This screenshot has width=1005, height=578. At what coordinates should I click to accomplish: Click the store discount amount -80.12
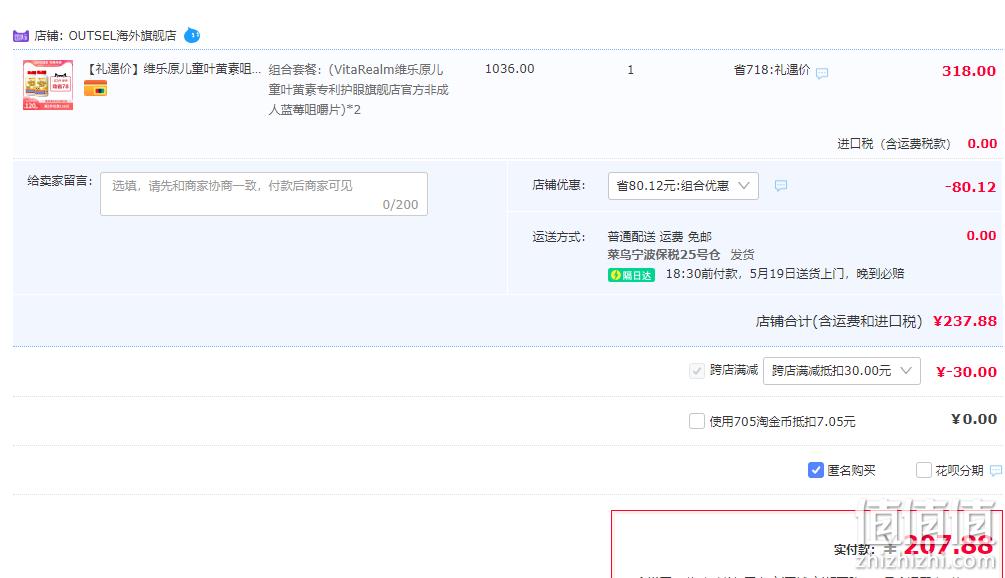click(x=970, y=187)
